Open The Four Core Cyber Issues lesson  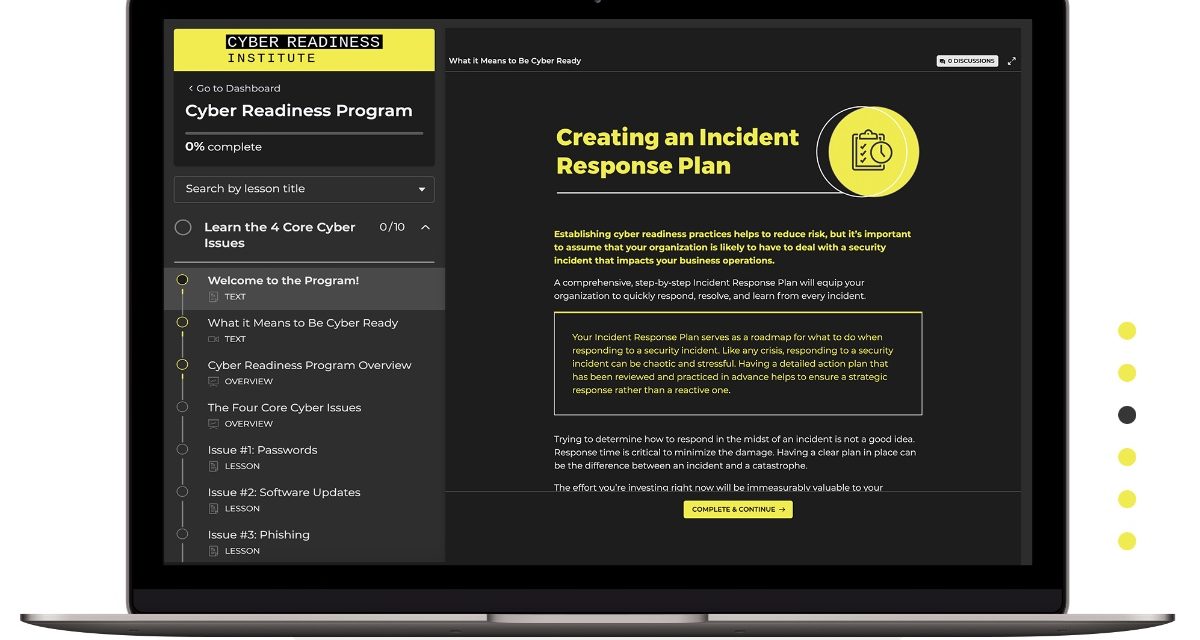[284, 408]
